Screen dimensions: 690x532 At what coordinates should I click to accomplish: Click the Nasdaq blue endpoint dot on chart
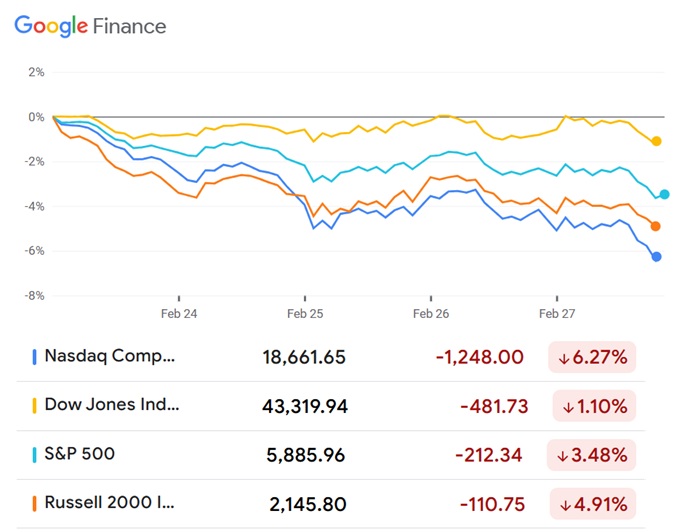click(657, 257)
